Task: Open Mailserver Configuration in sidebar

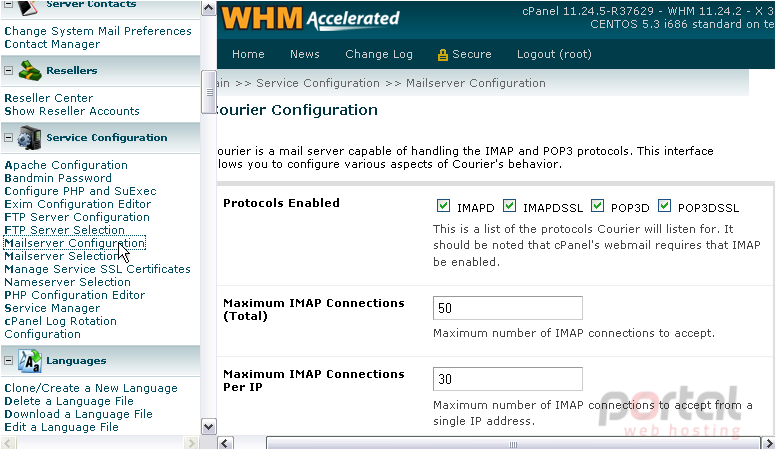Action: click(75, 243)
